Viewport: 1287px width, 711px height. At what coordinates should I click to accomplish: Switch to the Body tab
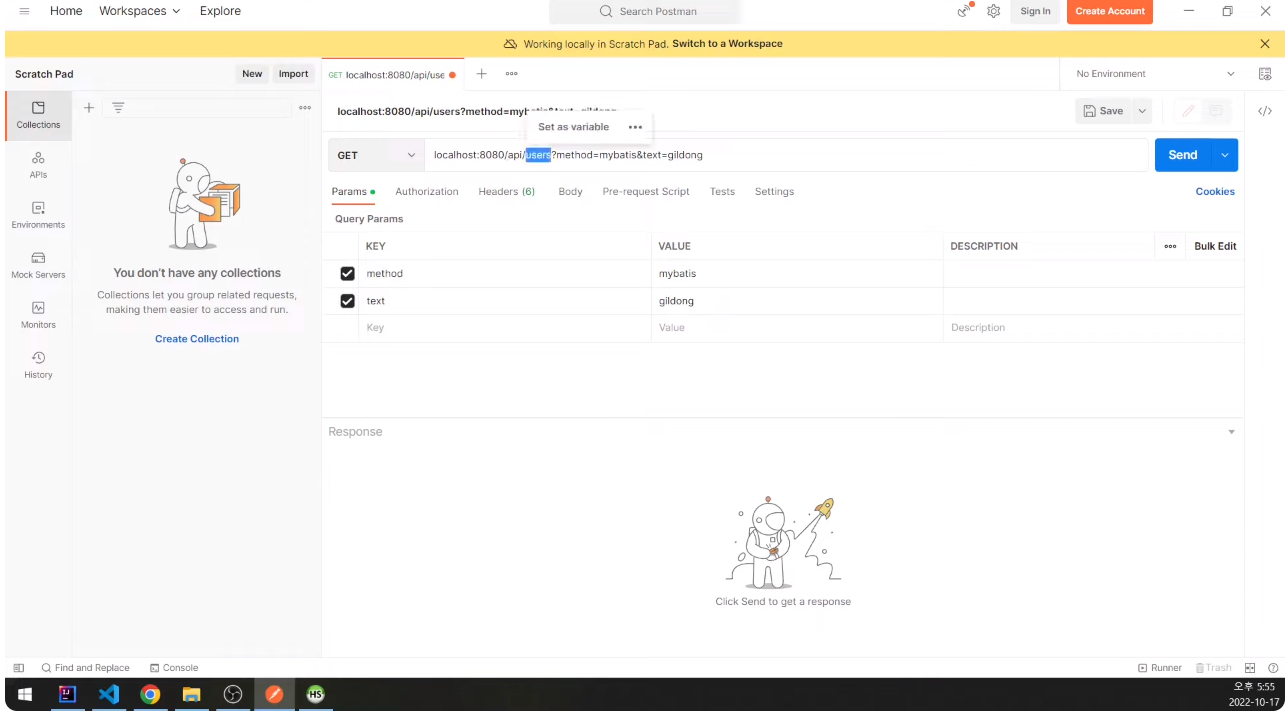click(570, 192)
